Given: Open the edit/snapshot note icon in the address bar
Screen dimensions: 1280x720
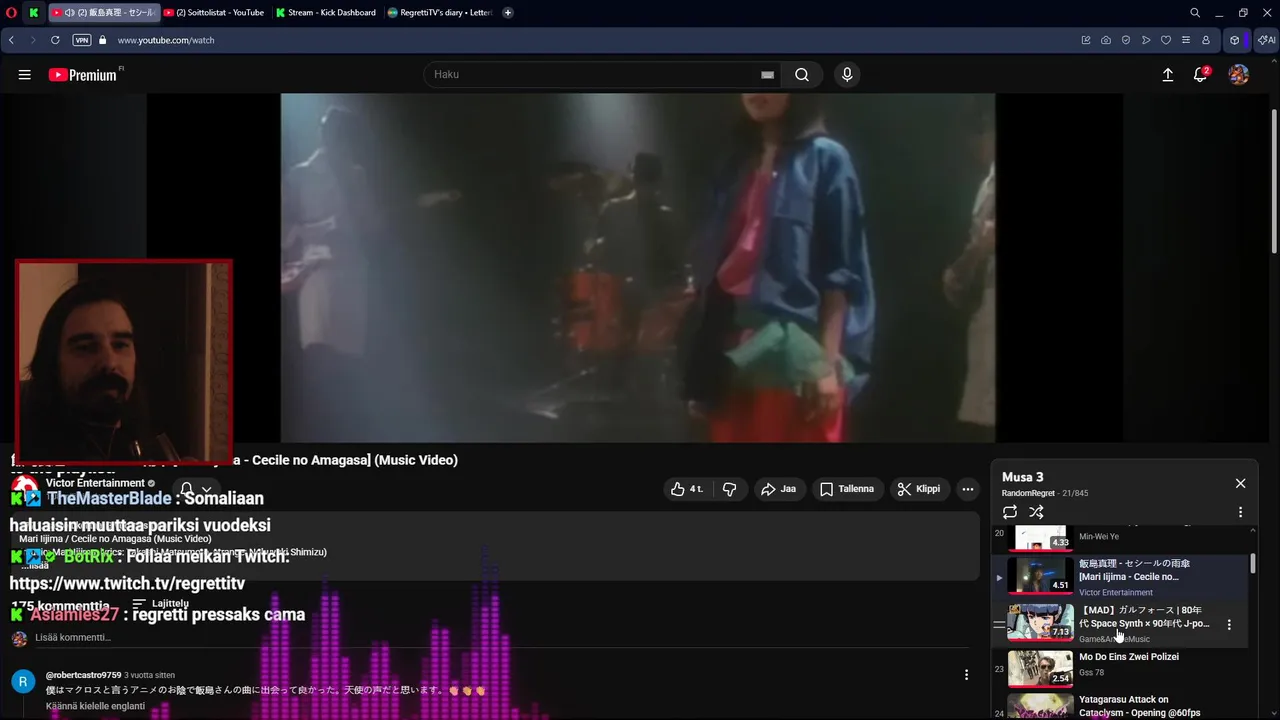Looking at the screenshot, I should (1086, 40).
